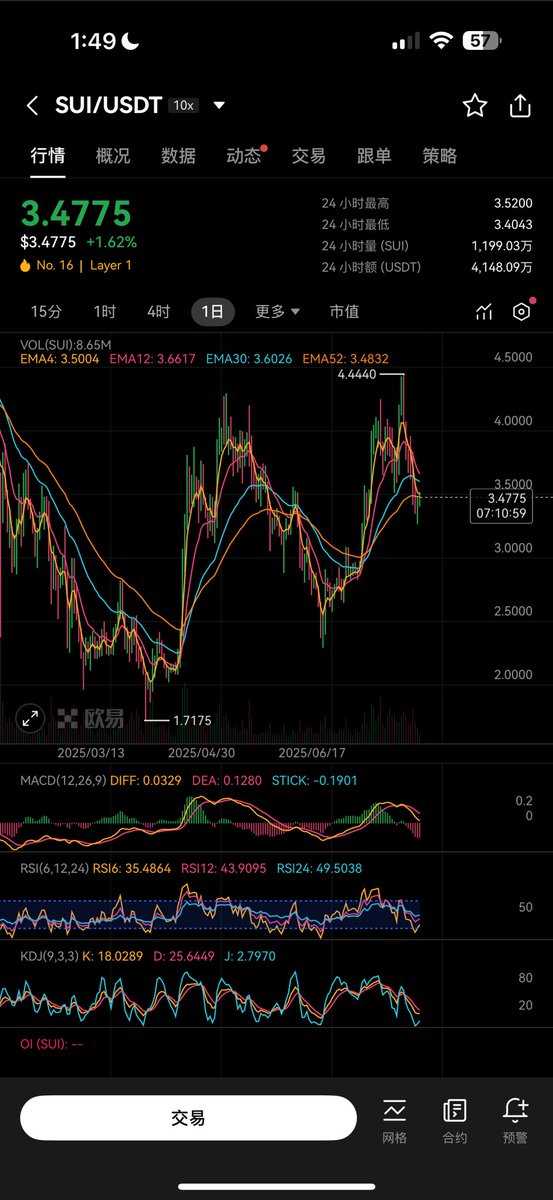Switch to the 概况 tab
The width and height of the screenshot is (553, 1200).
[x=113, y=156]
